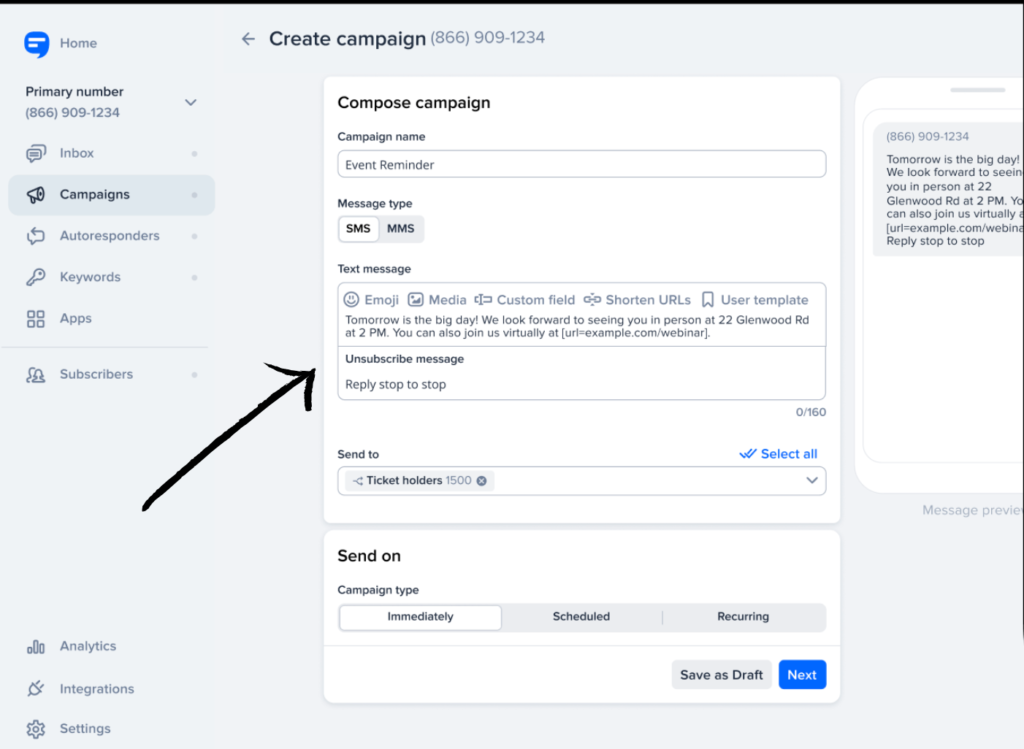
Task: Click the Campaigns megaphone icon
Action: coord(36,195)
